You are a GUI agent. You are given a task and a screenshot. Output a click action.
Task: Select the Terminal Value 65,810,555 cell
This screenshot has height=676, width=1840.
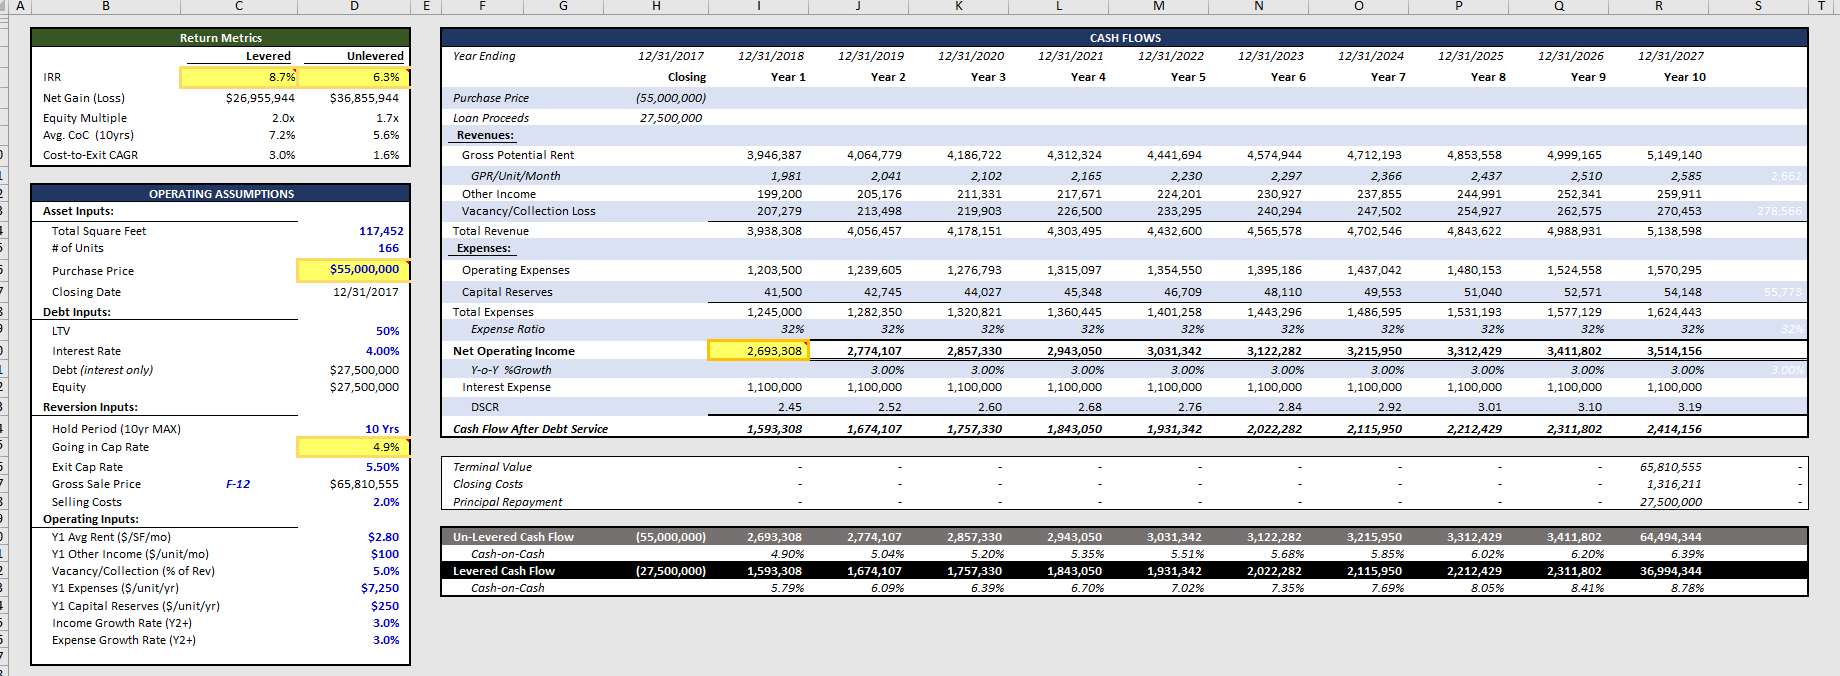click(1670, 467)
